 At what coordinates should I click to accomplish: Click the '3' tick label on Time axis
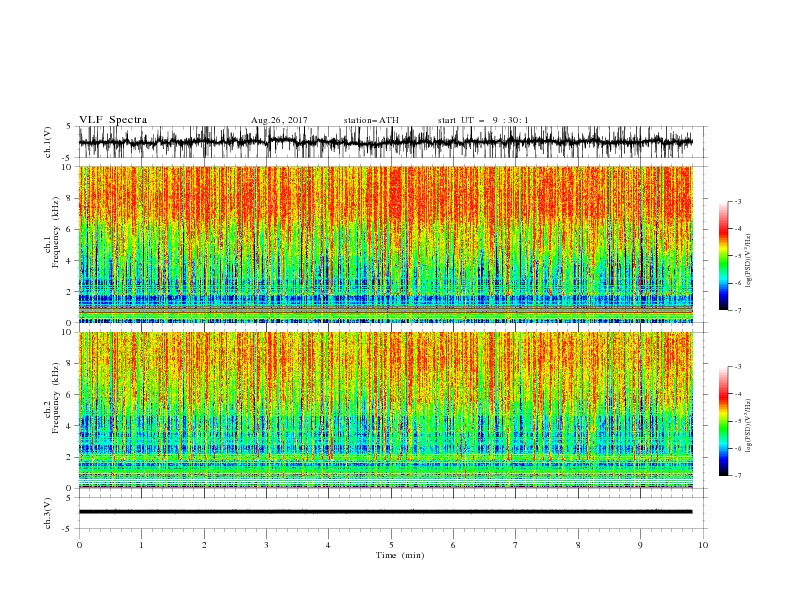pyautogui.click(x=266, y=545)
